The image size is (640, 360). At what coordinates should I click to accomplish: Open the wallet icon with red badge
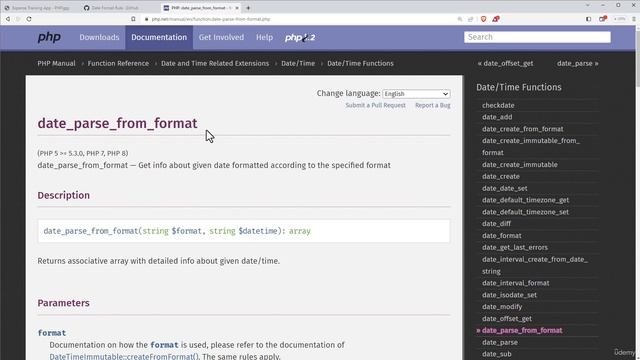(602, 19)
